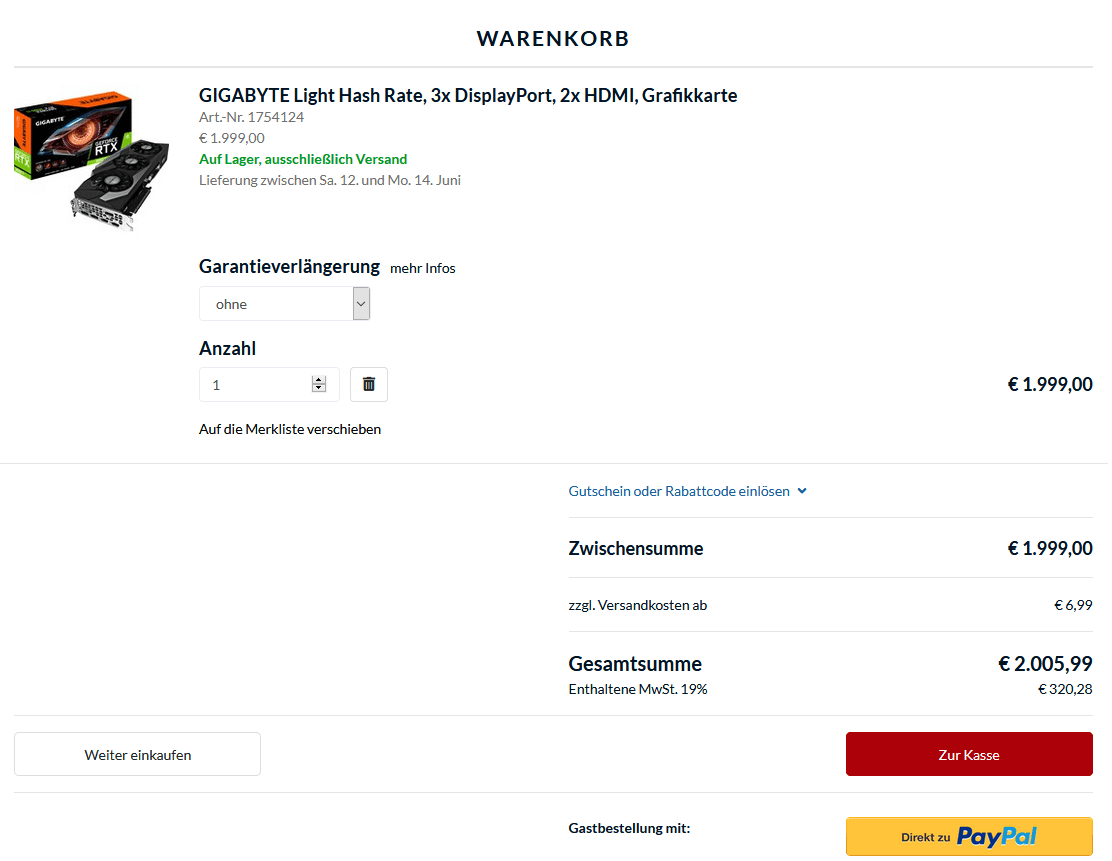Click the Gutschein oder Rabattcode einlösen link

click(x=679, y=491)
